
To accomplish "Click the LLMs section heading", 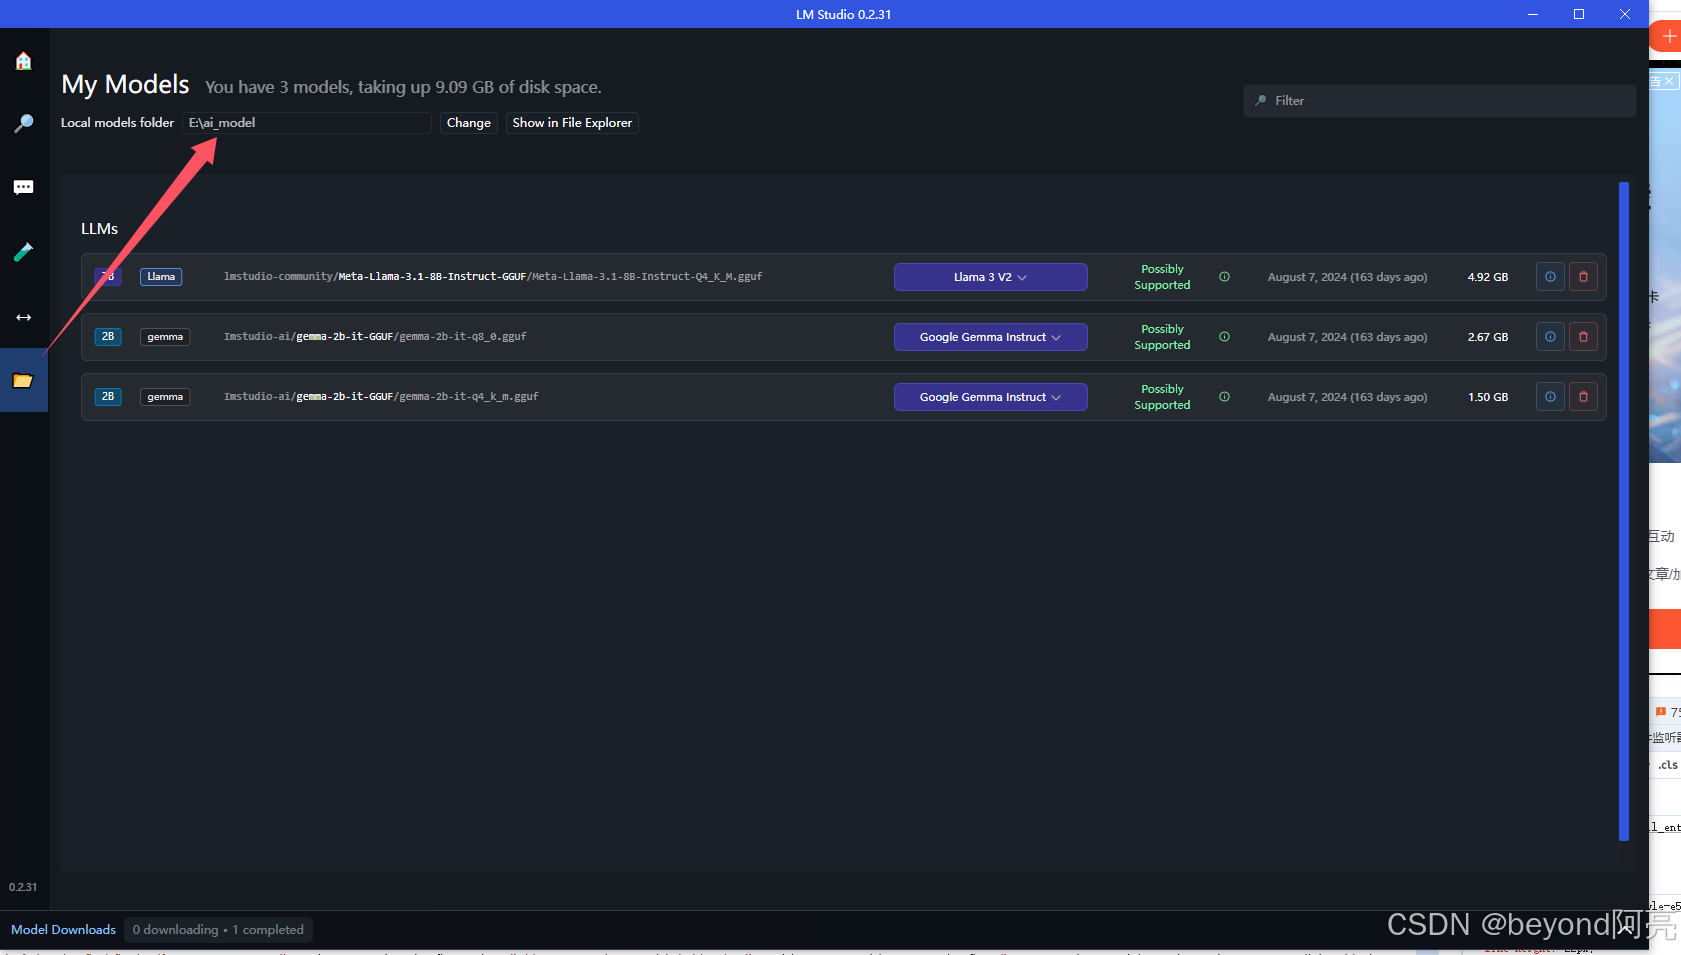I will pos(100,229).
